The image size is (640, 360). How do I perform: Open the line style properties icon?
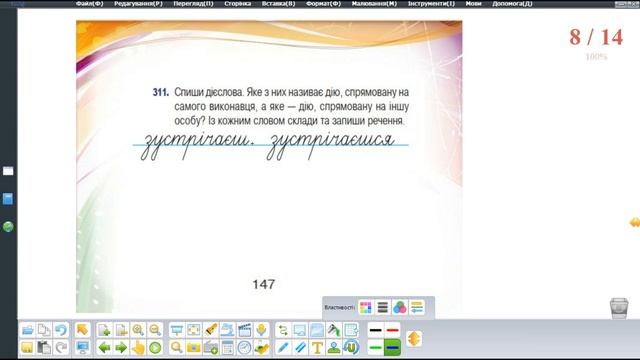[x=417, y=307]
